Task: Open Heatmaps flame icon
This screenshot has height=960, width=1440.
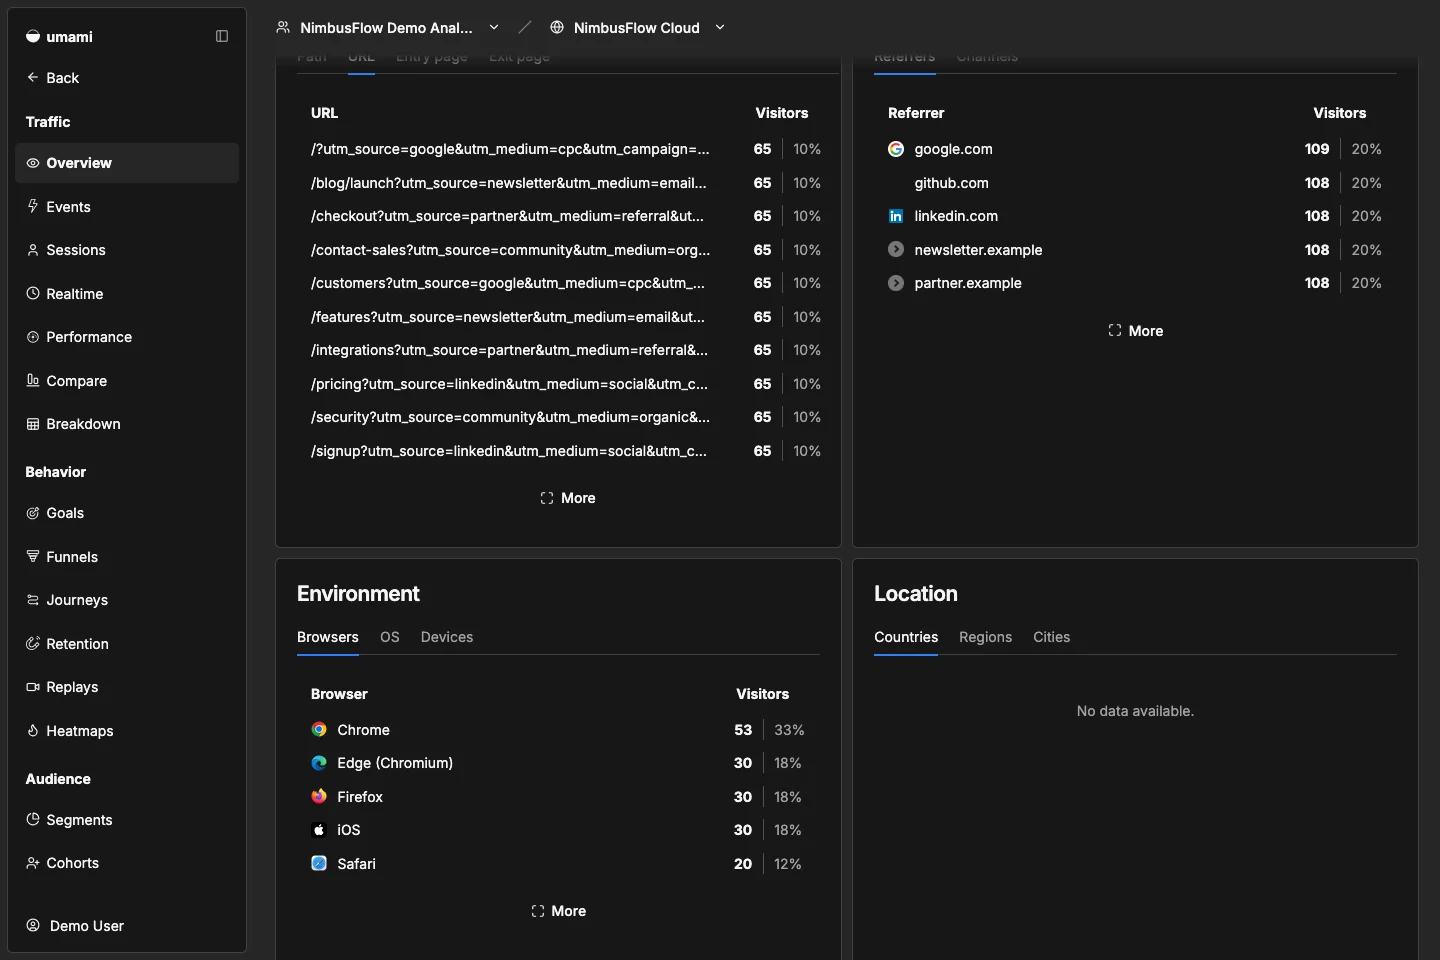Action: click(x=33, y=730)
